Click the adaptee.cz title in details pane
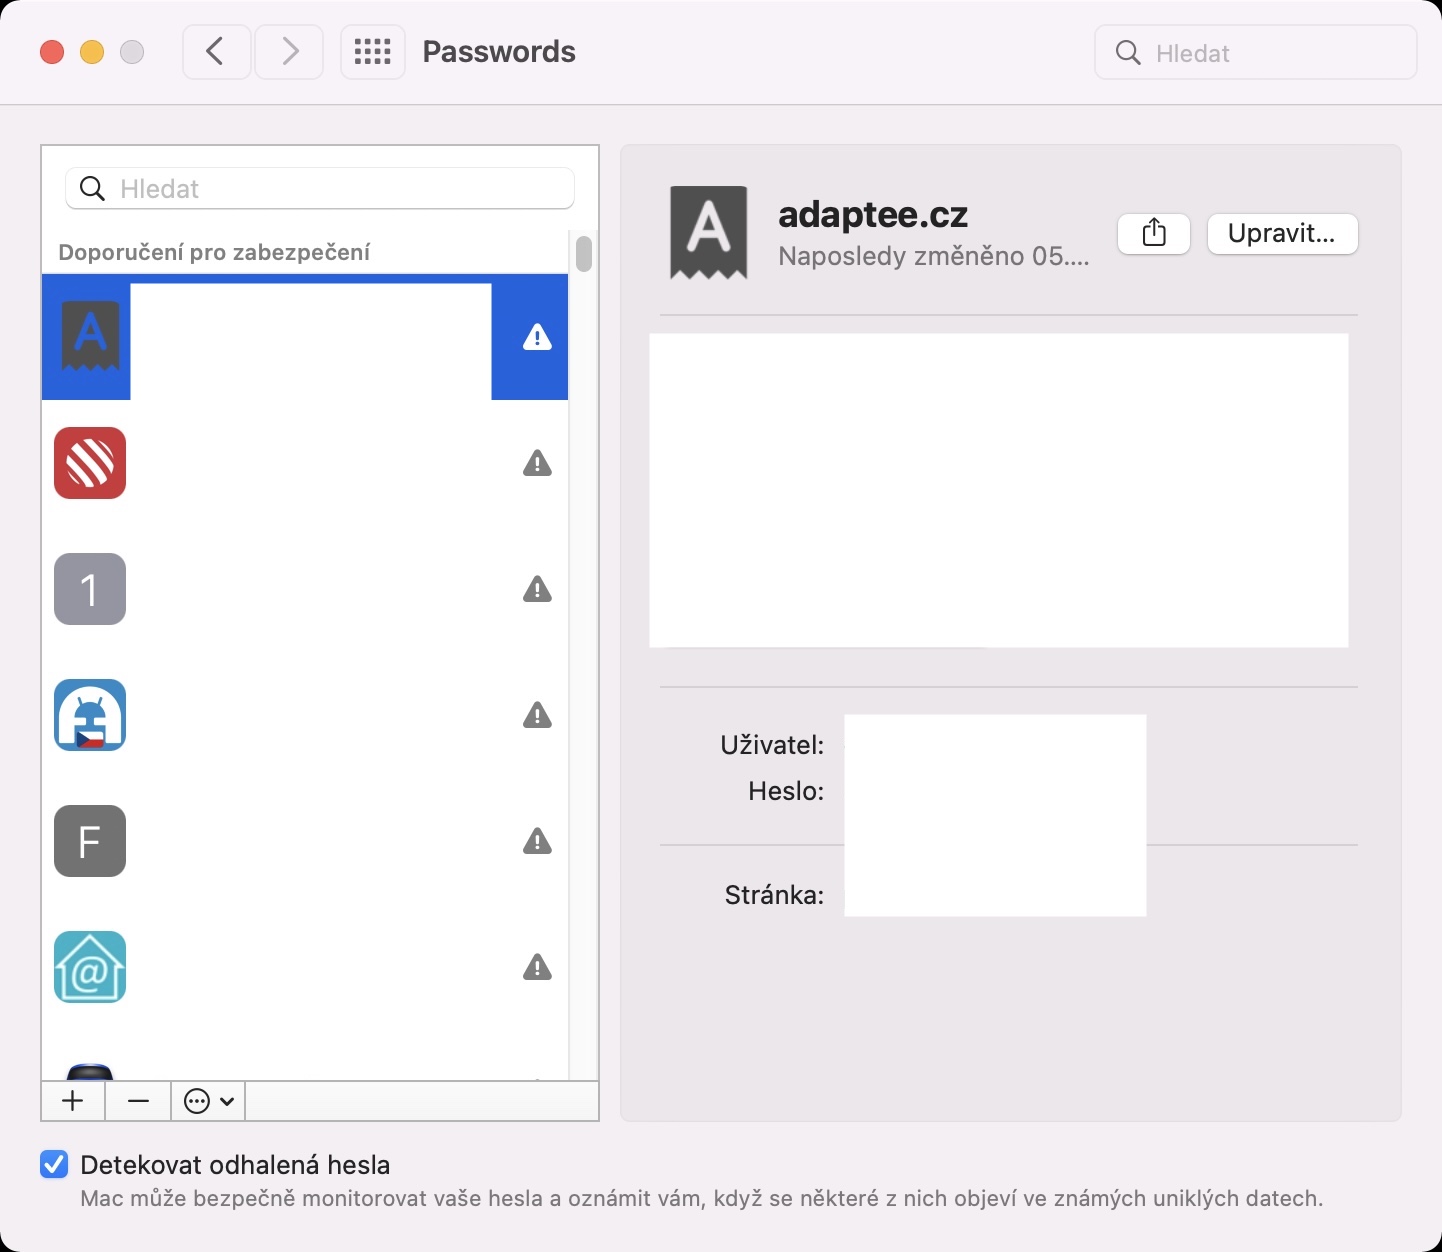The width and height of the screenshot is (1442, 1252). click(873, 214)
